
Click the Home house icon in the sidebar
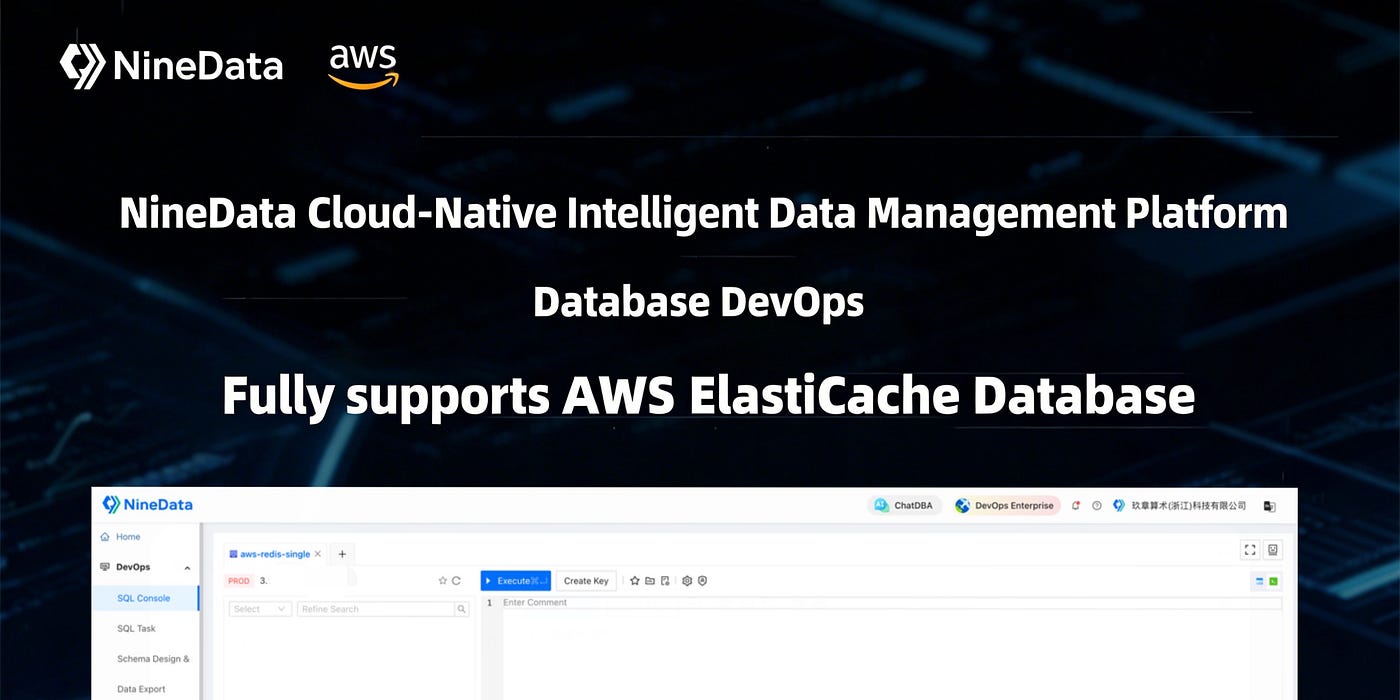[105, 537]
